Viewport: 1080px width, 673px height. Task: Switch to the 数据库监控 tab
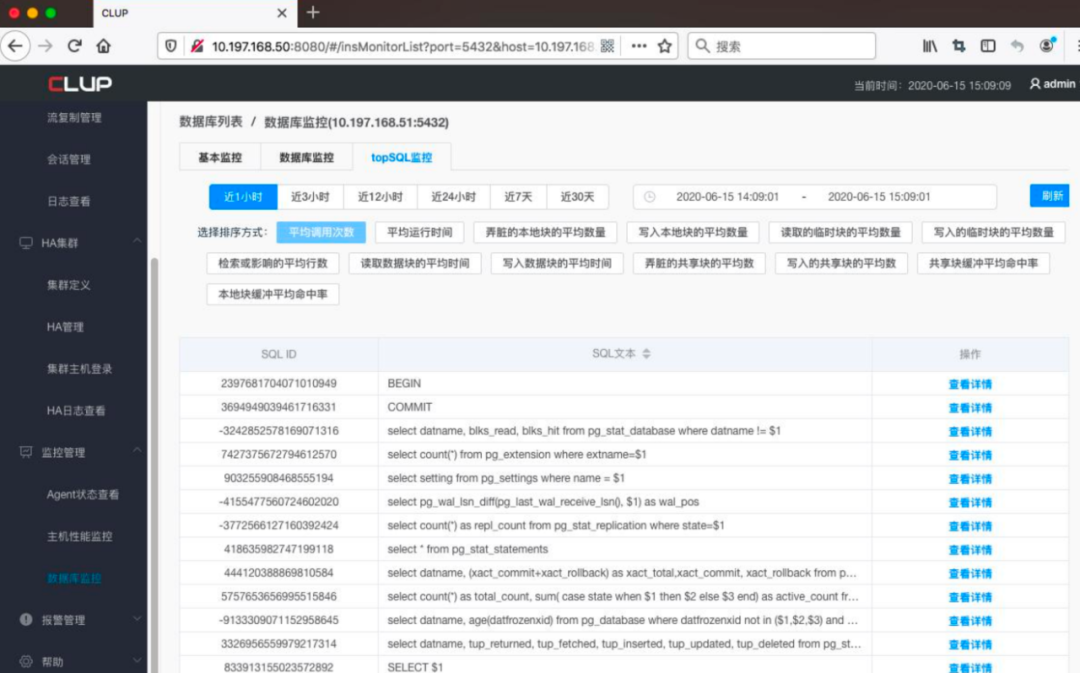tap(307, 158)
